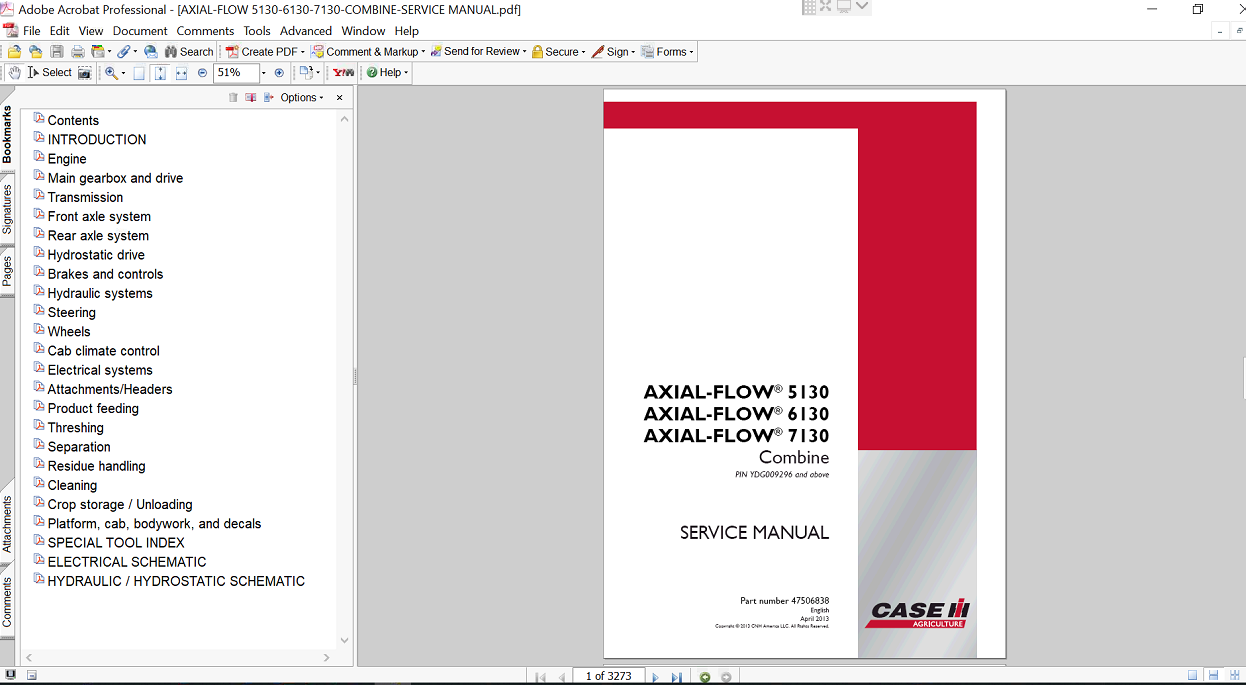Screen dimensions: 1246x685
Task: Select the Hand tool
Action: click(x=14, y=73)
